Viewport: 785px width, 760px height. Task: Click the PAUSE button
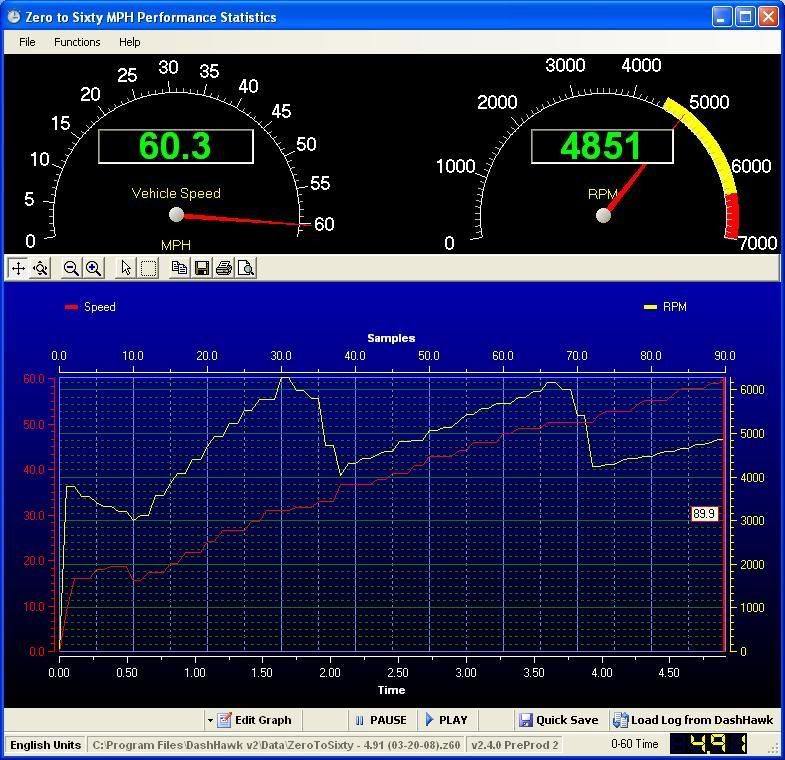tap(380, 720)
